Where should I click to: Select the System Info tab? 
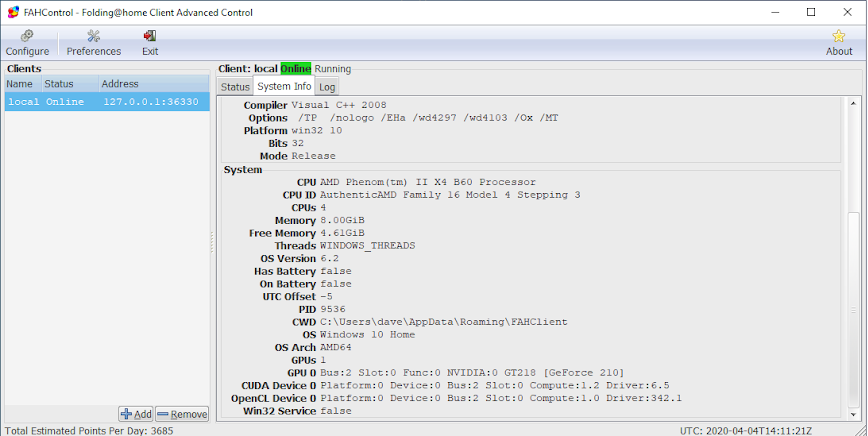[284, 86]
